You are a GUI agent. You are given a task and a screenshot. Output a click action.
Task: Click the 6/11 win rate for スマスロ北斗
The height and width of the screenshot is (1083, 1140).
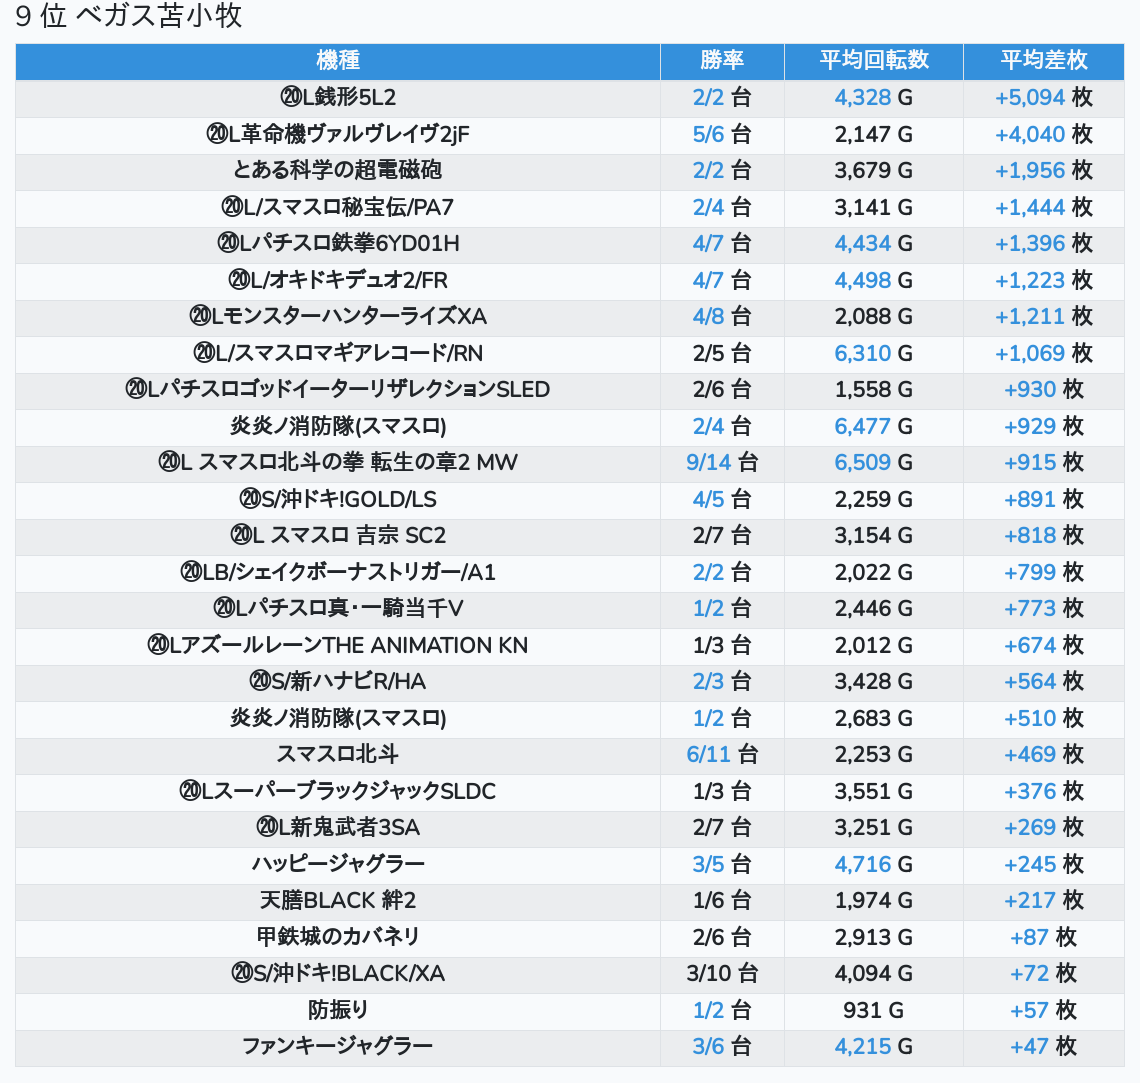pyautogui.click(x=708, y=755)
